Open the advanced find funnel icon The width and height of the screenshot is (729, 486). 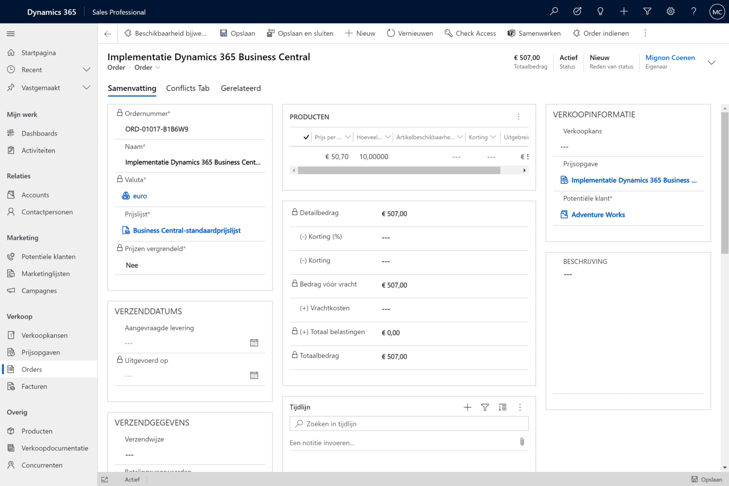(x=647, y=11)
